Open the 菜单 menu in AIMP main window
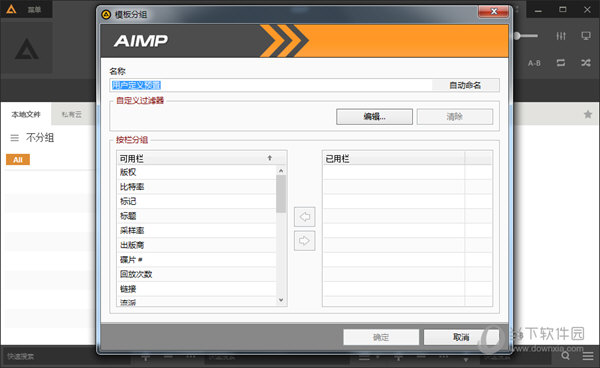This screenshot has width=600, height=368. coord(34,10)
